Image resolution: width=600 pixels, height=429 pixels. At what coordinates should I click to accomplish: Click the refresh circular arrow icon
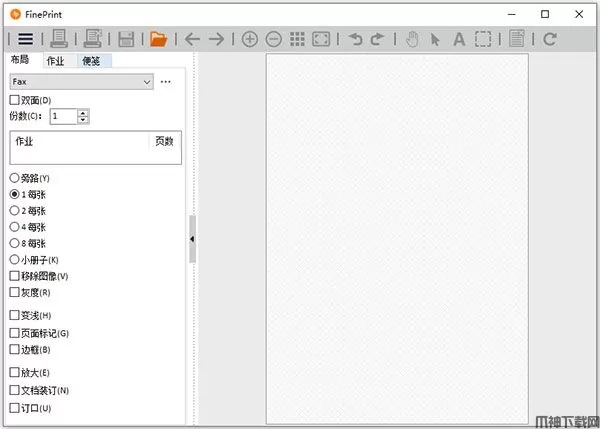coord(550,39)
